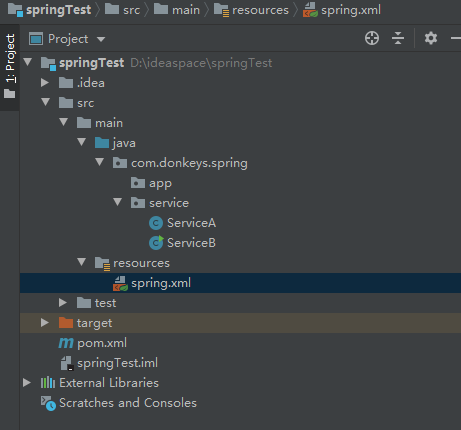Click the External Libraries icon

[48, 382]
